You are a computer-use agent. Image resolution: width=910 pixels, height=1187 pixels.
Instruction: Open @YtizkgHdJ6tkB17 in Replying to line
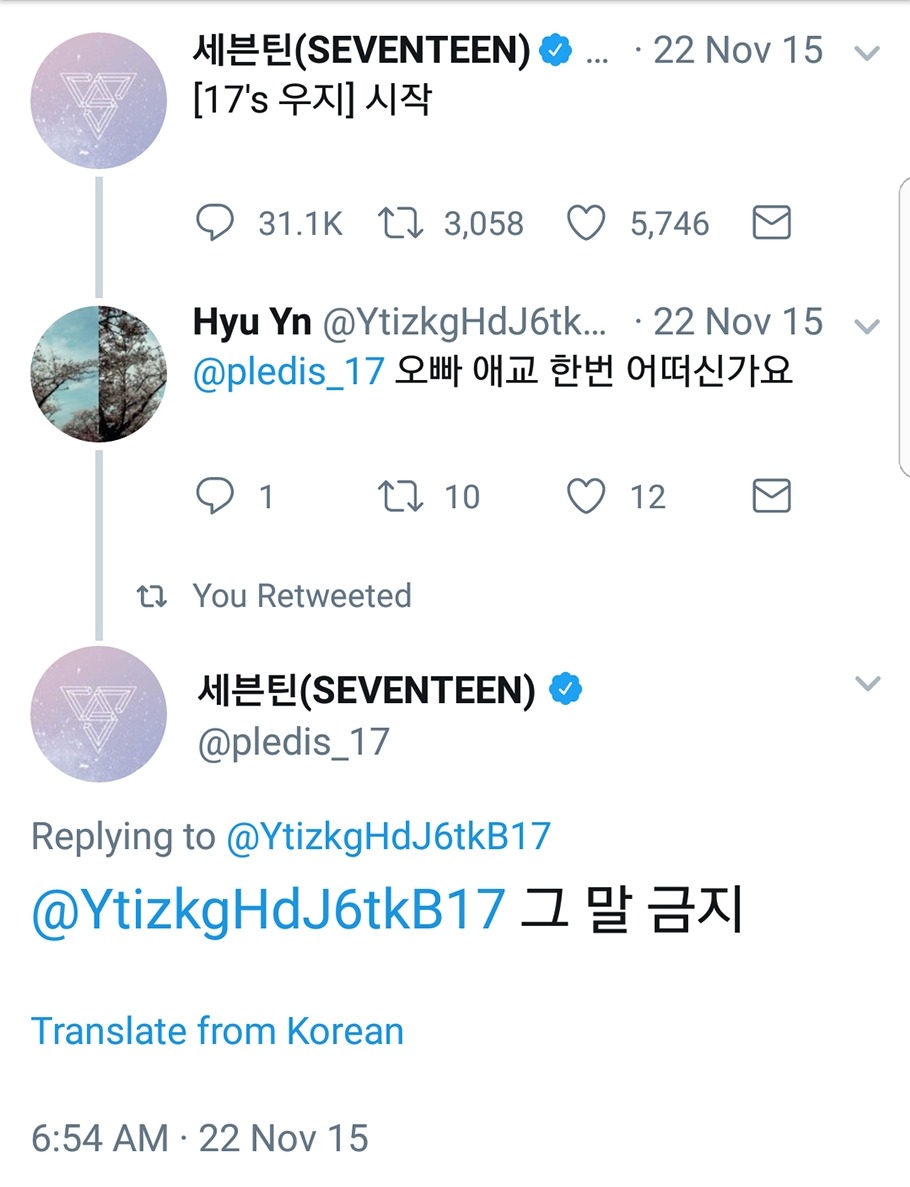point(388,837)
